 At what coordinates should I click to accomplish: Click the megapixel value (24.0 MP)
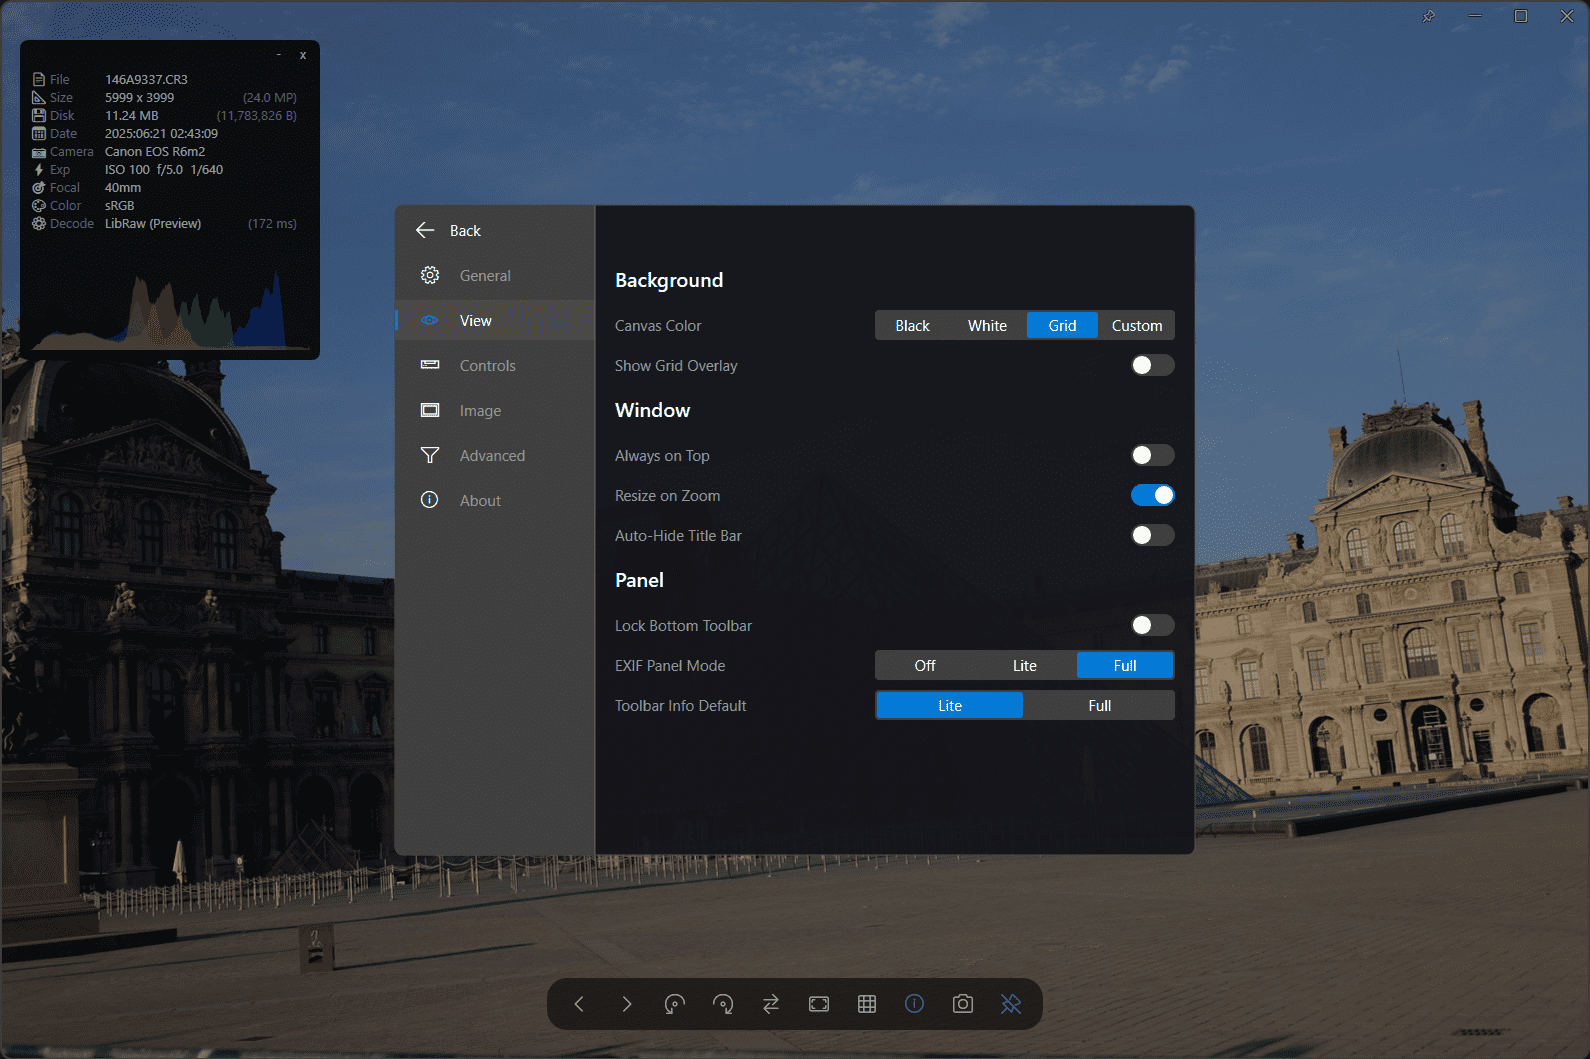point(270,97)
